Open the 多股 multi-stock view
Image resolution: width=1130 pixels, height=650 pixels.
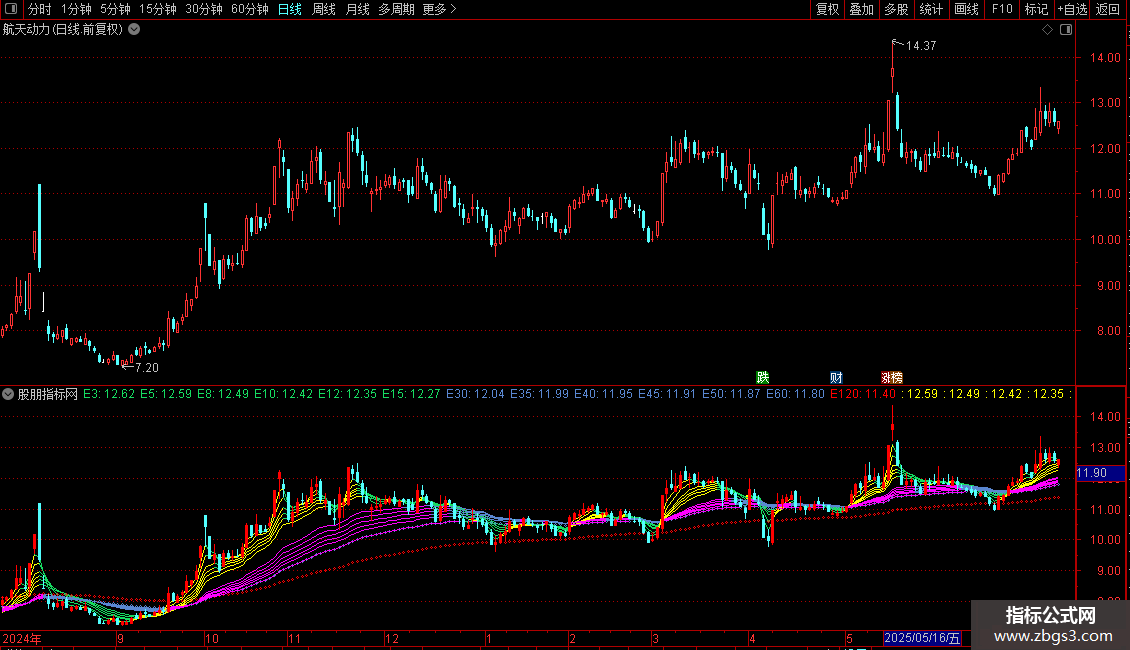tap(897, 9)
